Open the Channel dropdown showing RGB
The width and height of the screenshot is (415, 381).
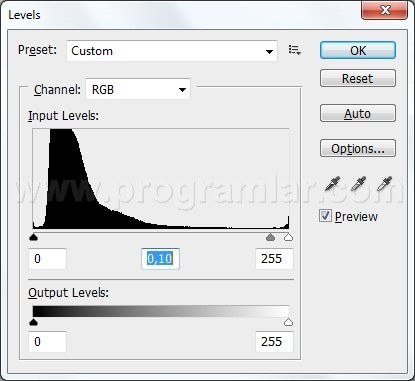[x=138, y=89]
